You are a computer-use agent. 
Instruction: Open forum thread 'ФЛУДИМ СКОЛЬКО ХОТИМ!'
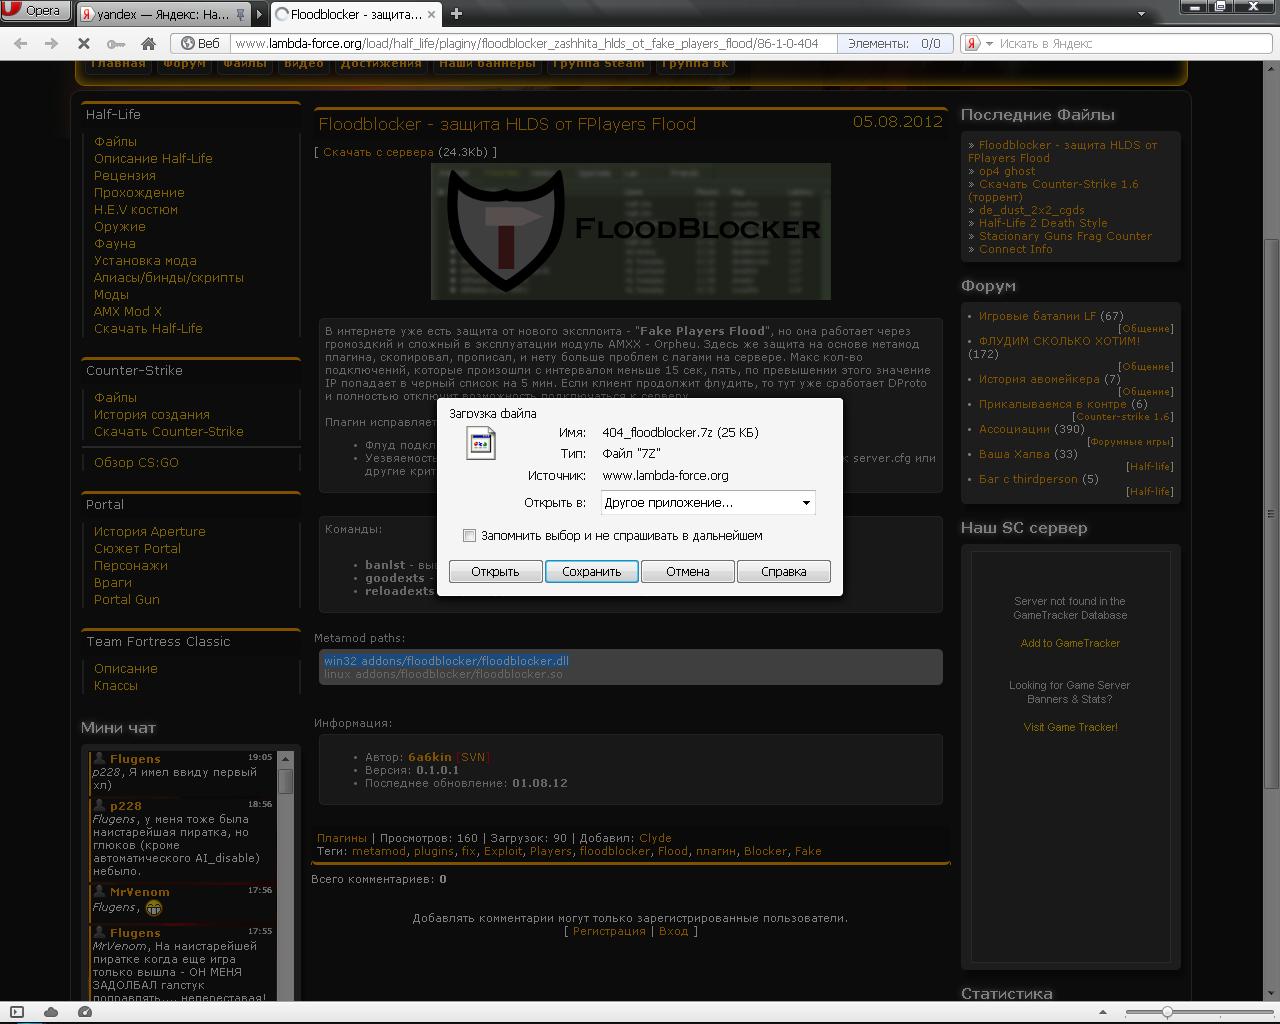click(x=1059, y=341)
